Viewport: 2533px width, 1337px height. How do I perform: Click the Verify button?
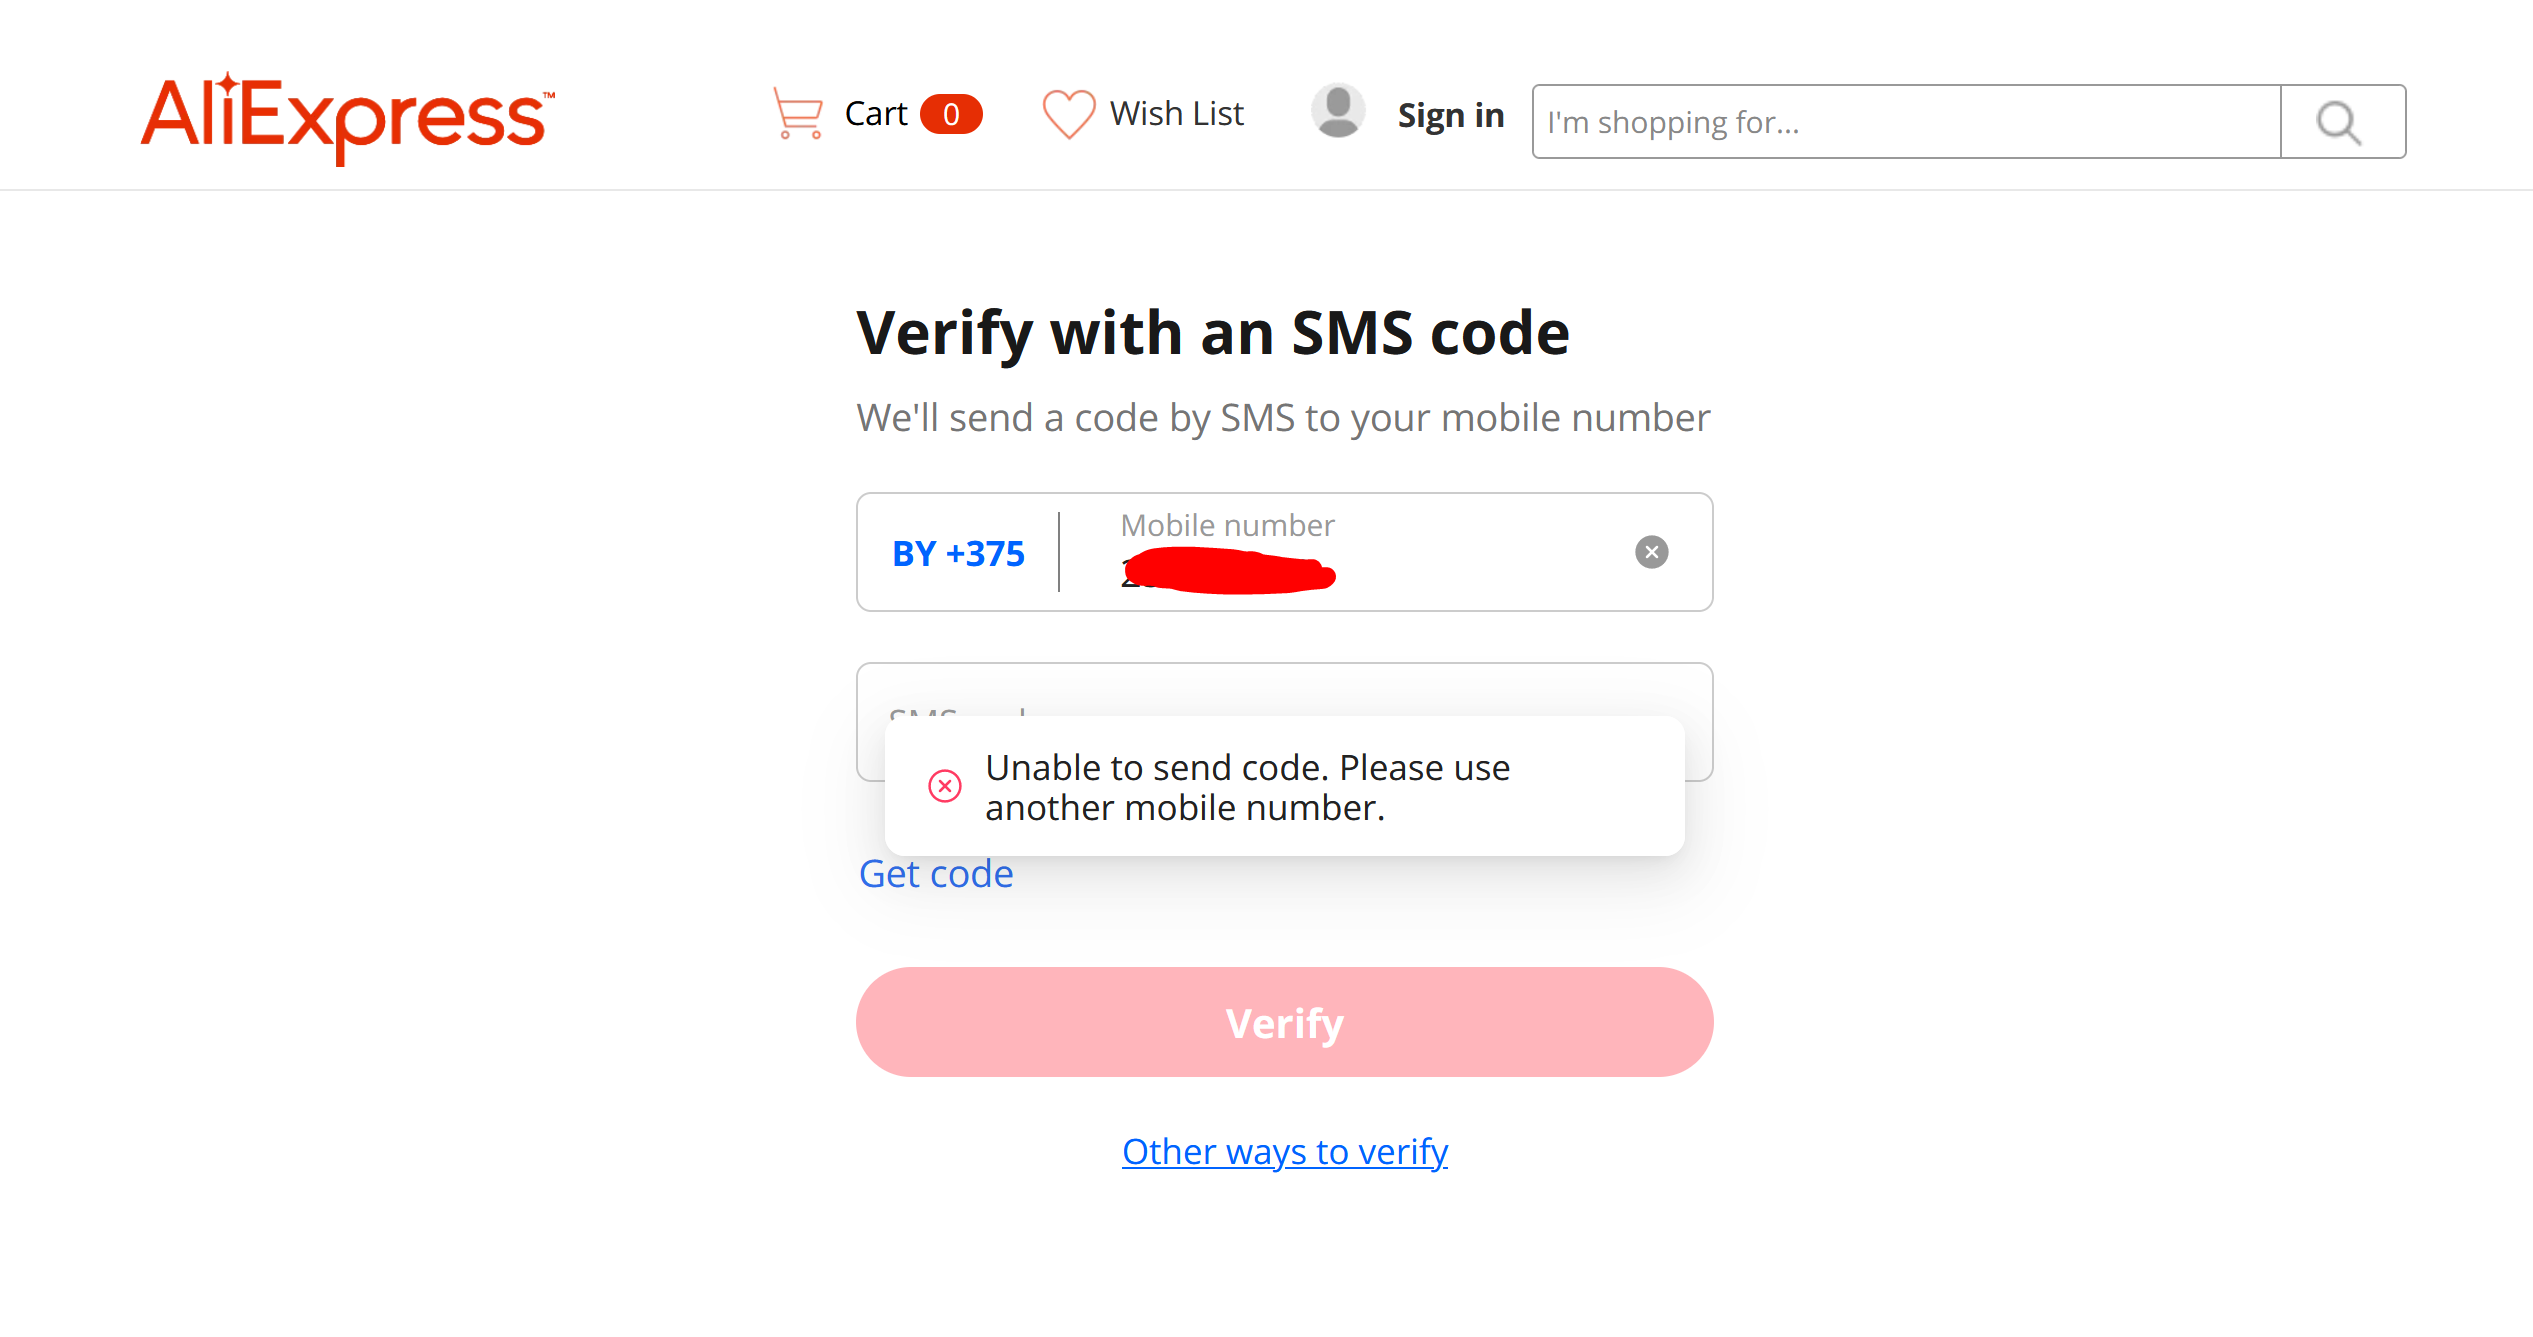tap(1284, 1022)
